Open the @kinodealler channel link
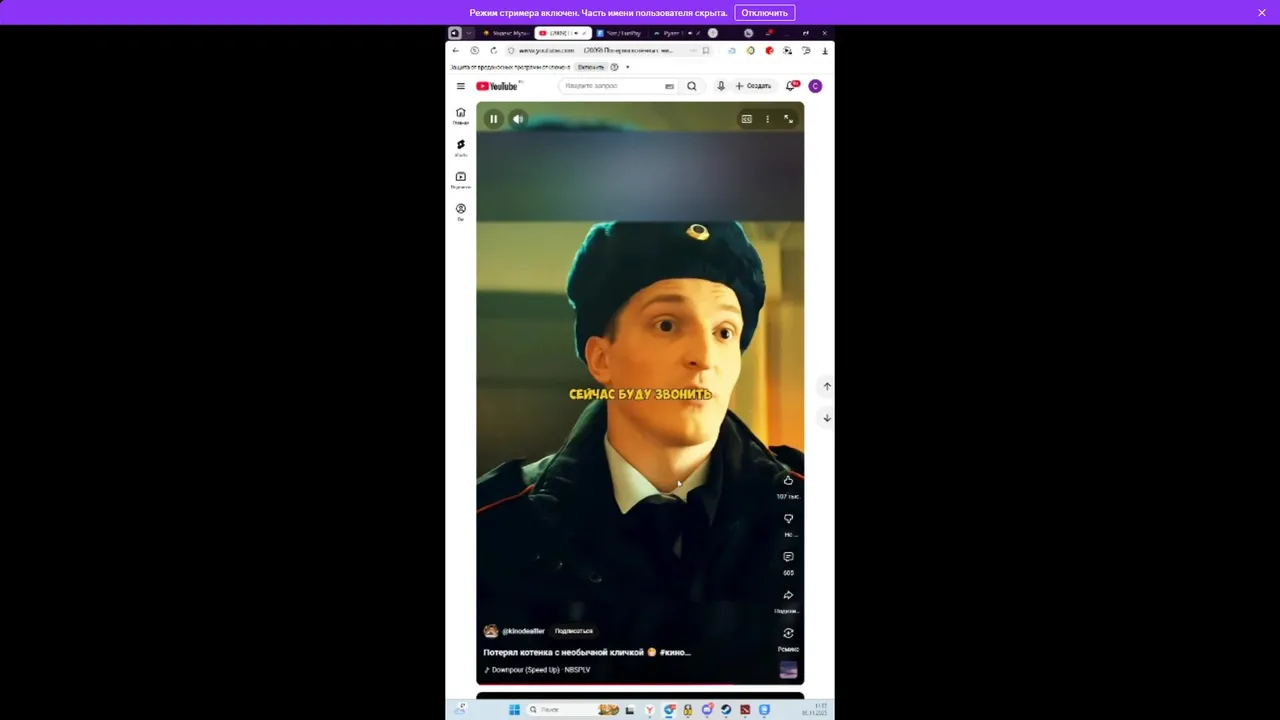 523,631
